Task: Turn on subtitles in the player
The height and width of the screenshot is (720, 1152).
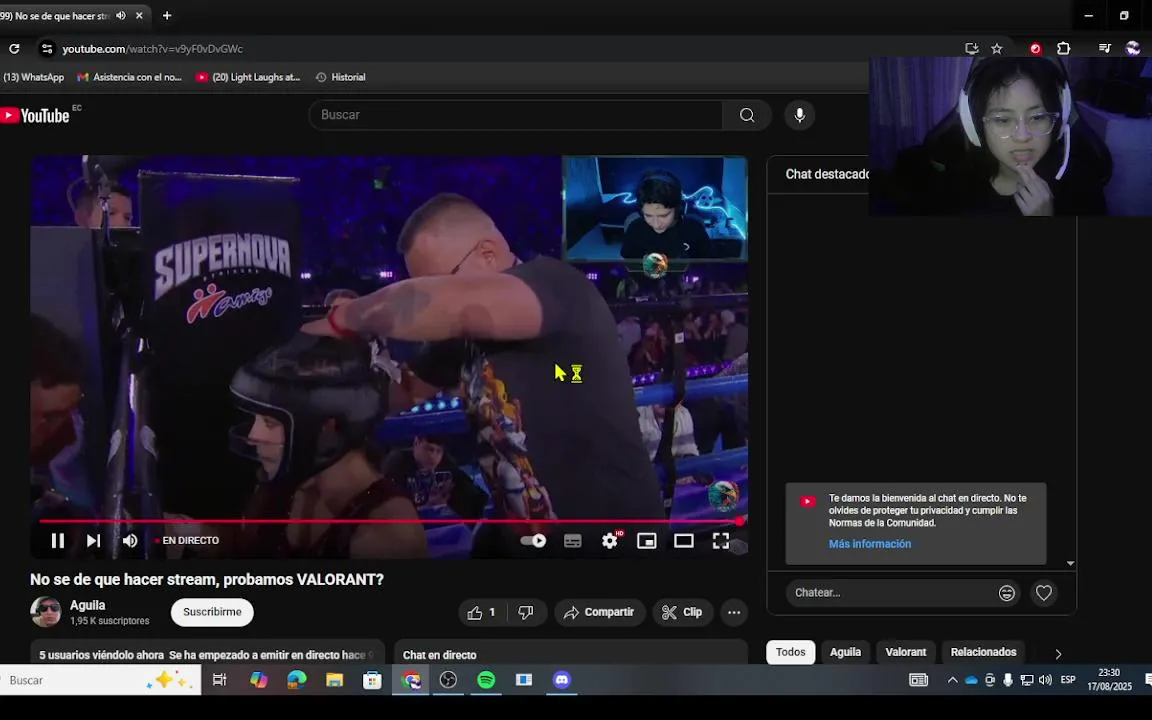Action: [x=572, y=541]
